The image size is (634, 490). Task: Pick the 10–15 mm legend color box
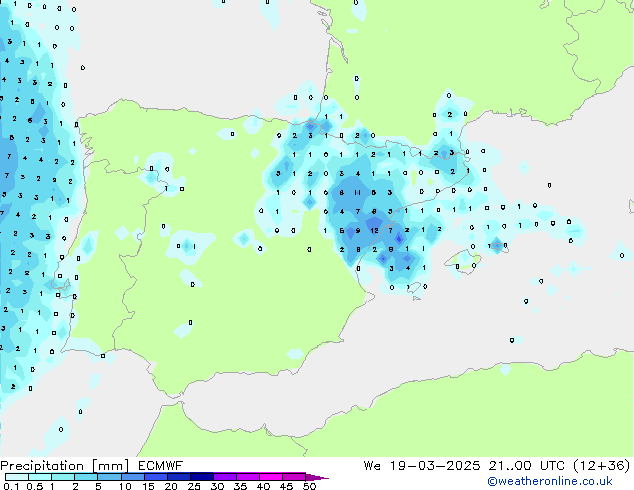point(132,477)
